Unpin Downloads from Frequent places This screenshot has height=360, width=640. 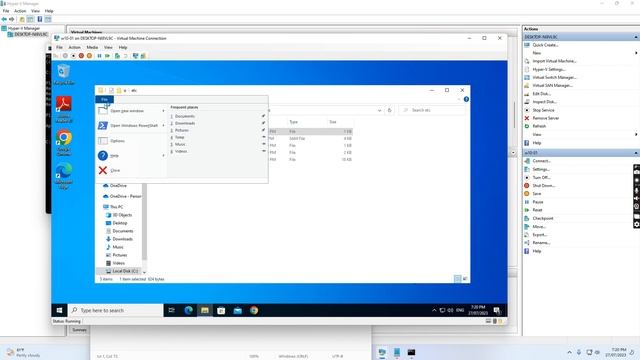point(264,123)
